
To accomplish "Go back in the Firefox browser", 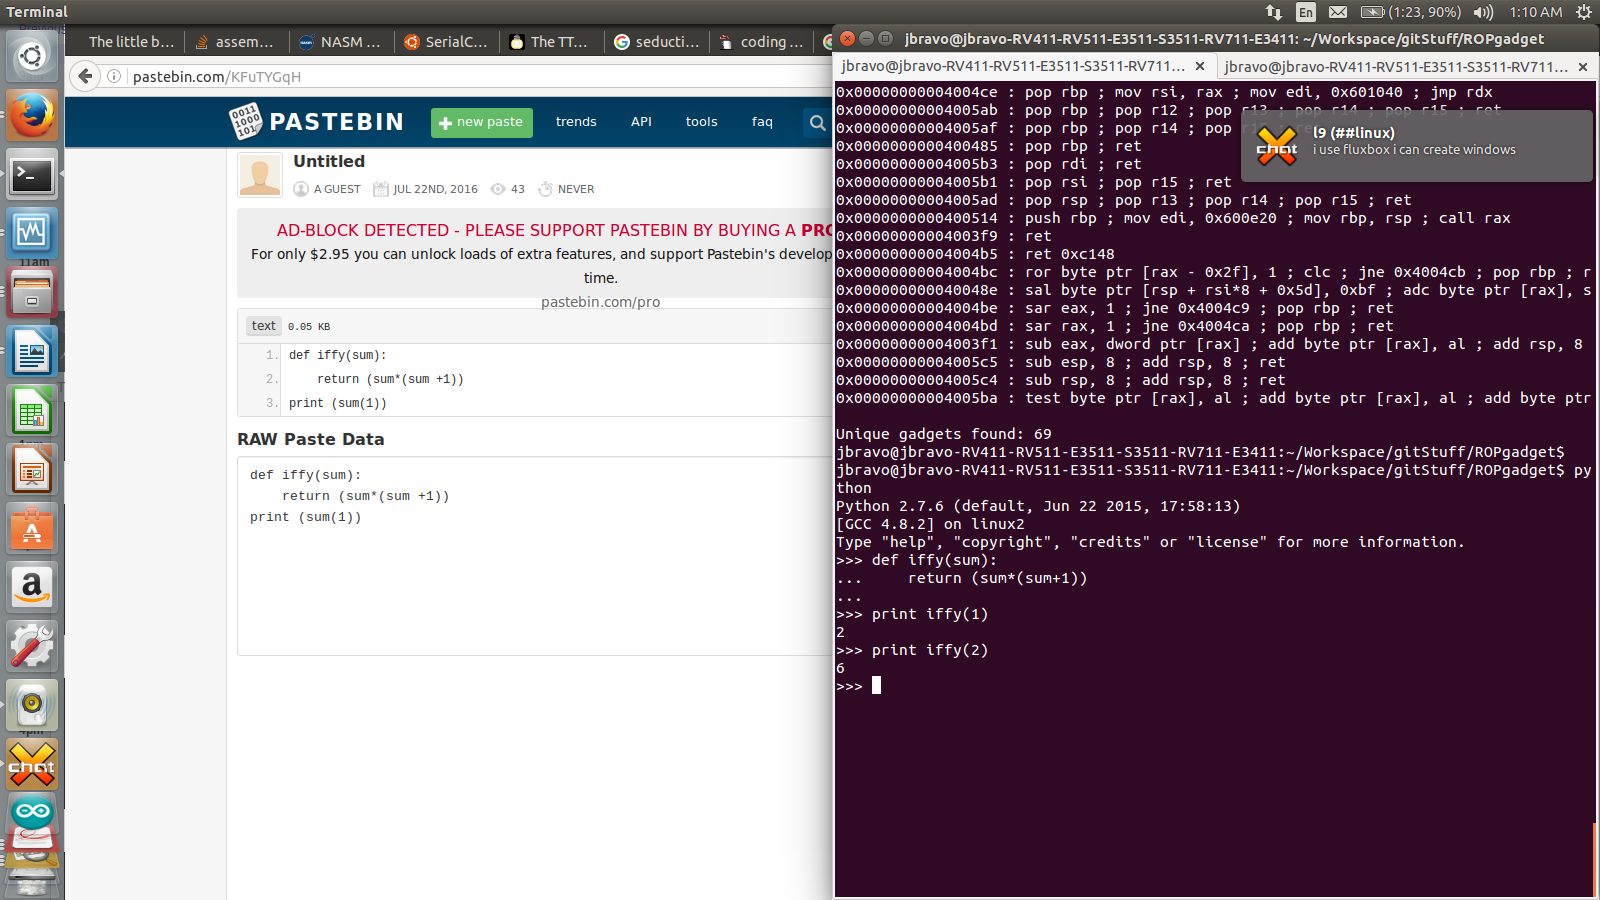I will pos(85,76).
